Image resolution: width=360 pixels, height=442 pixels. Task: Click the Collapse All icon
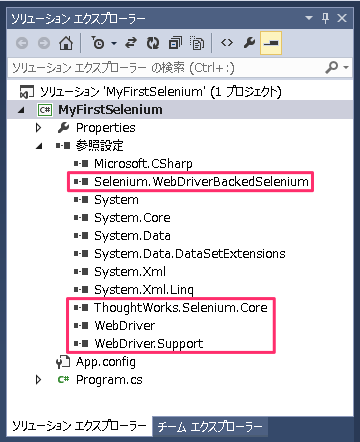[175, 43]
